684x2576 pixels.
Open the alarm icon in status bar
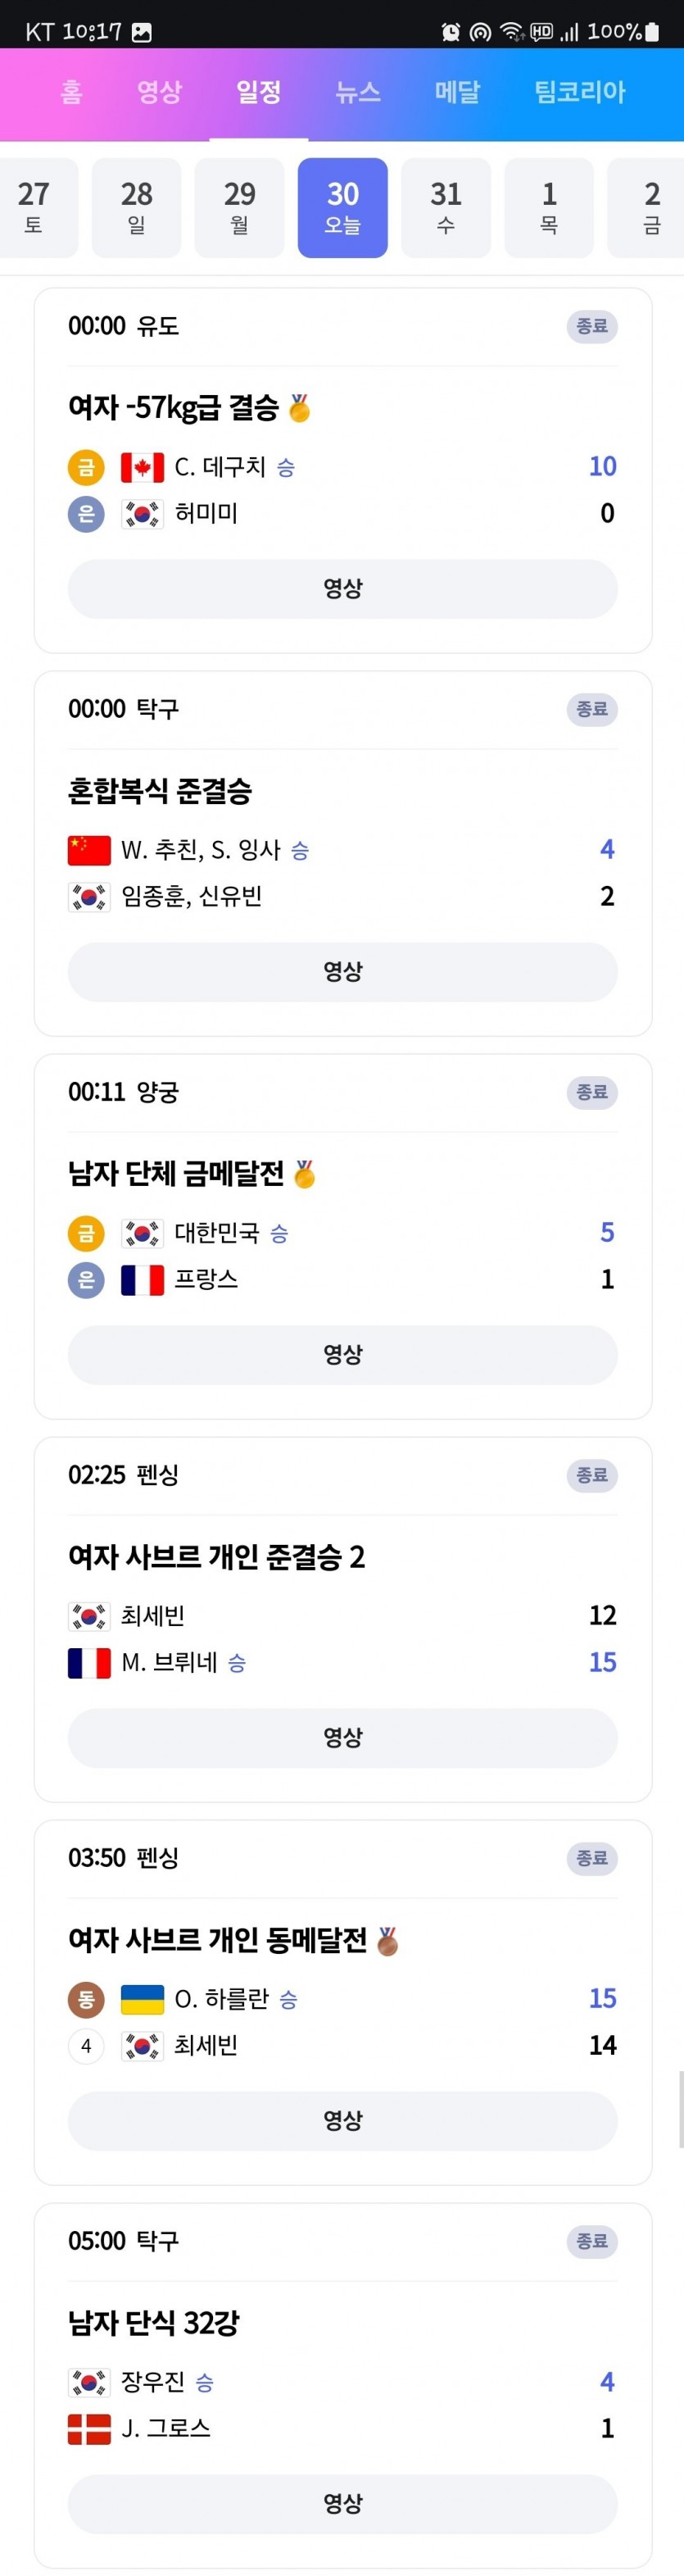[451, 32]
